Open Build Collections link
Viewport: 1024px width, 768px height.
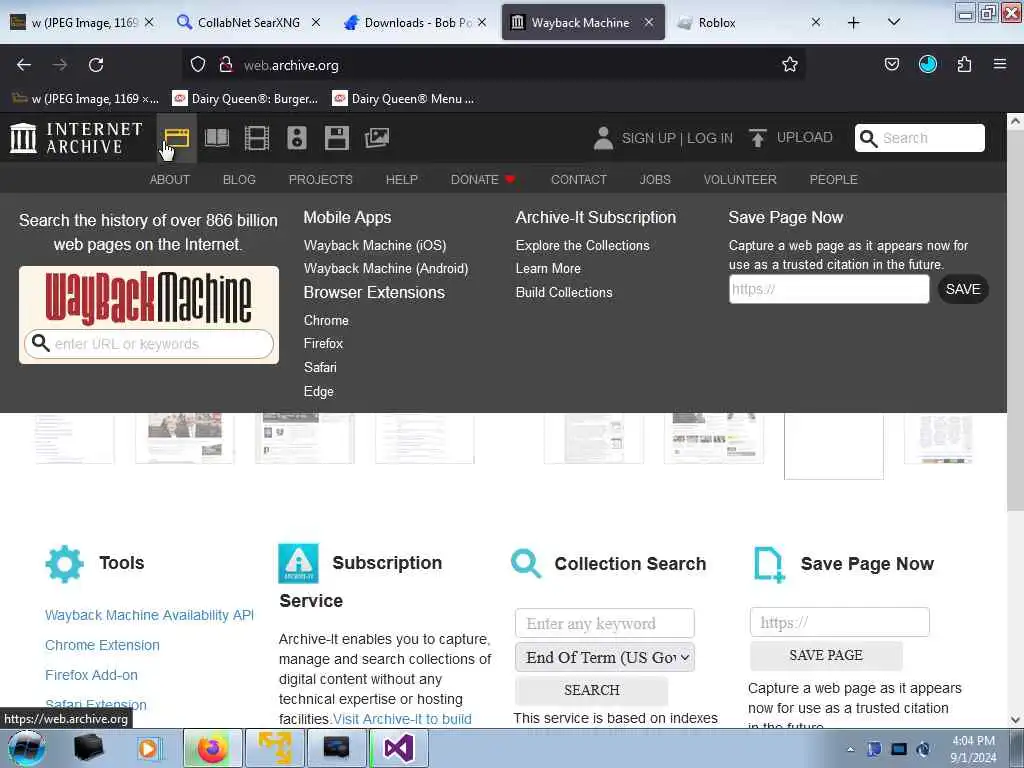point(564,293)
